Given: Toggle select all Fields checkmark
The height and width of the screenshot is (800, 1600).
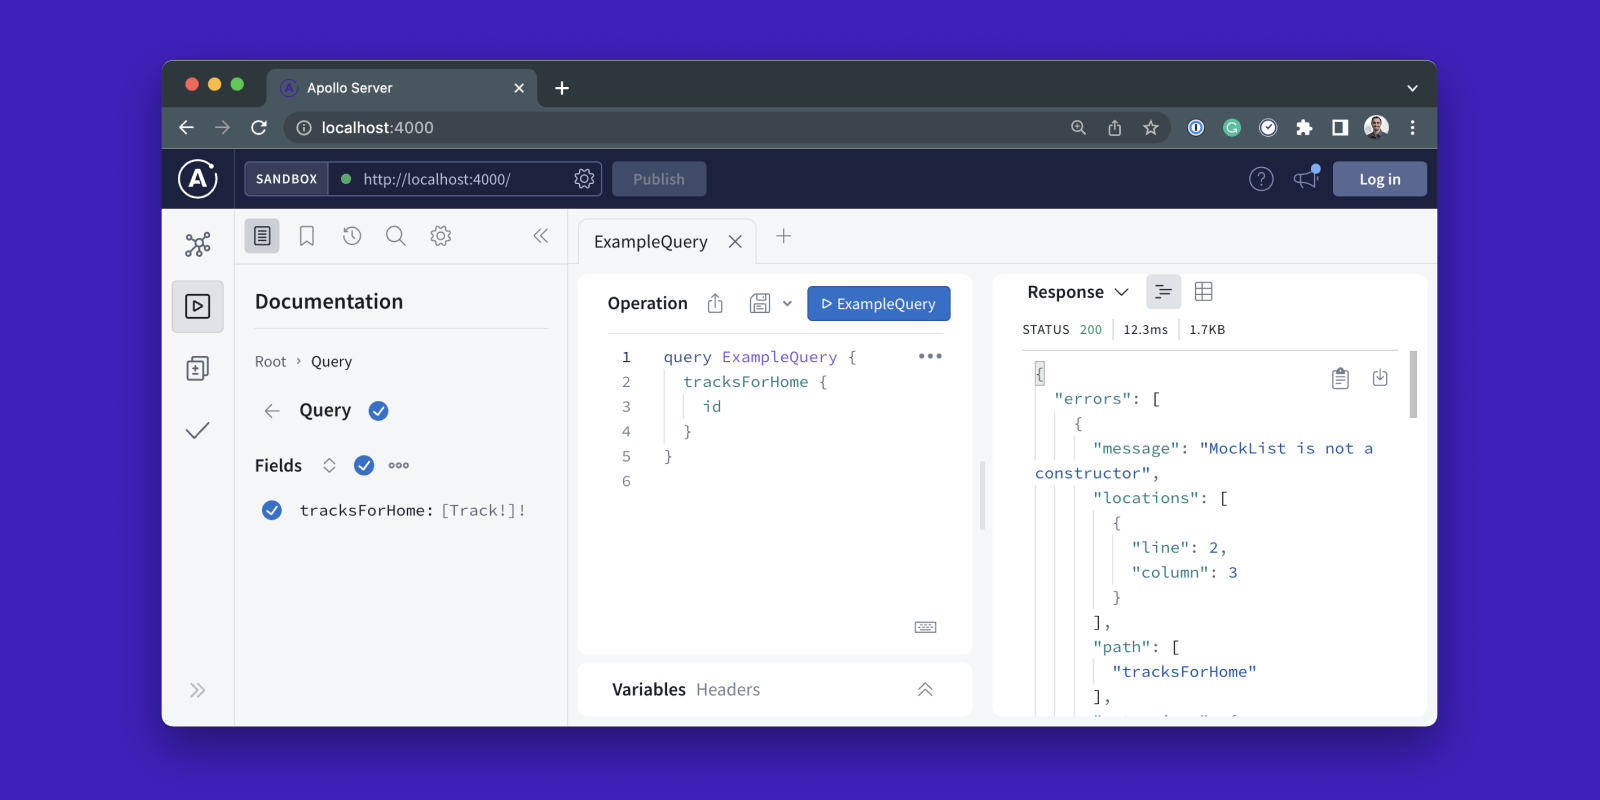Looking at the screenshot, I should click(x=364, y=465).
